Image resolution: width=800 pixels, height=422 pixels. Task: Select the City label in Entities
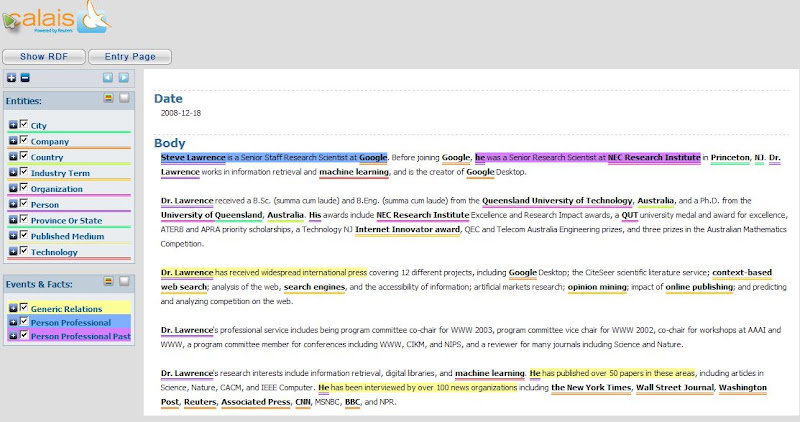(x=39, y=126)
